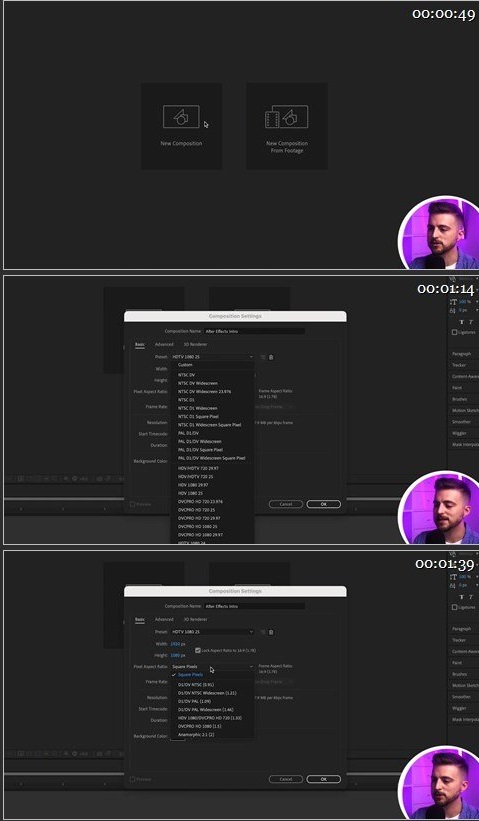
Task: Click OK in dialog with Pixel Aspect list
Action: (x=324, y=779)
